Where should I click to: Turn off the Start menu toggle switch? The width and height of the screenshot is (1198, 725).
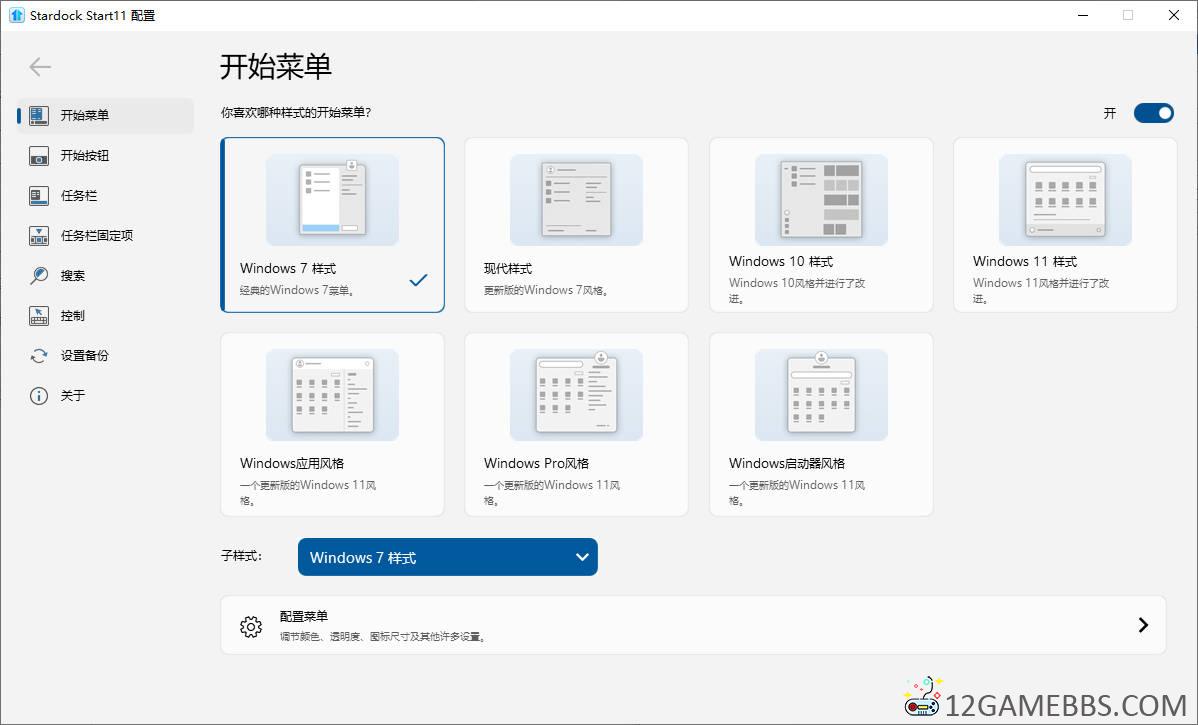click(x=1153, y=113)
